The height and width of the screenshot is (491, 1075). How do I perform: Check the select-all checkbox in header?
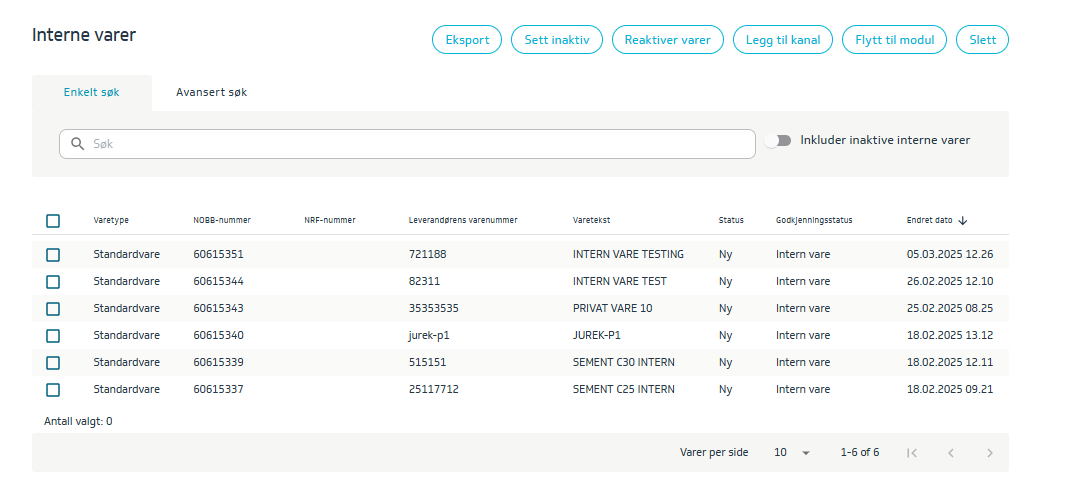pos(53,221)
